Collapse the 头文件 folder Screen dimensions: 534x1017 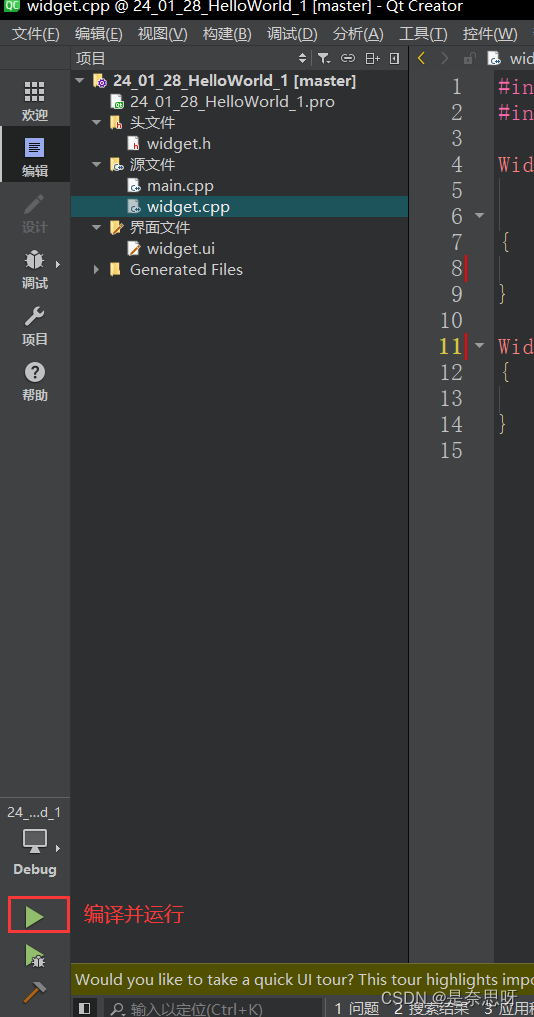(x=97, y=123)
